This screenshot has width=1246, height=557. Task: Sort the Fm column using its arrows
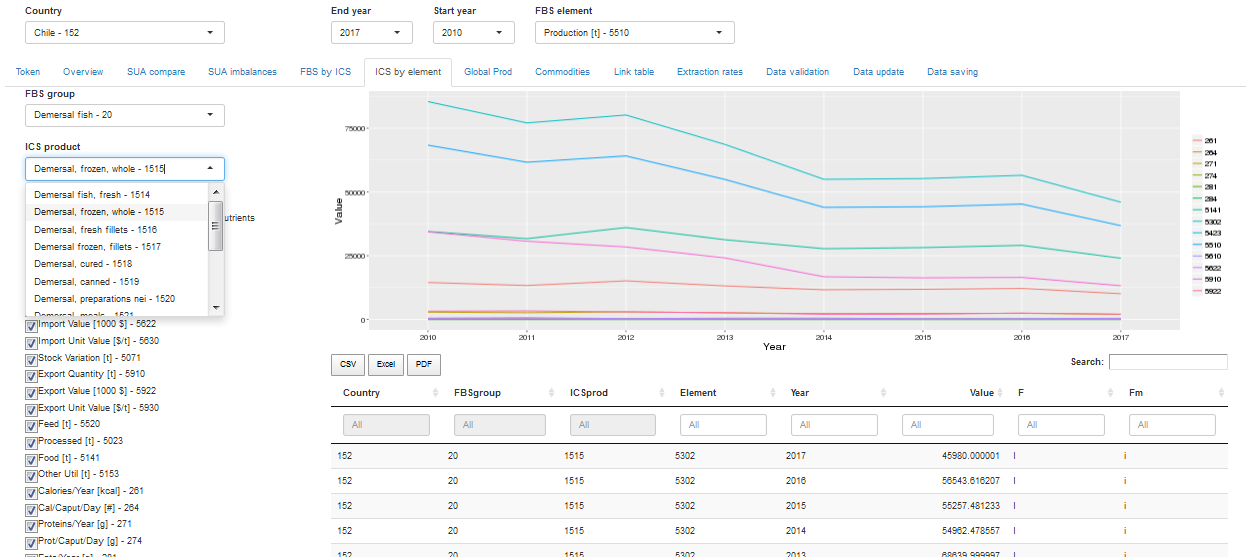click(1221, 393)
